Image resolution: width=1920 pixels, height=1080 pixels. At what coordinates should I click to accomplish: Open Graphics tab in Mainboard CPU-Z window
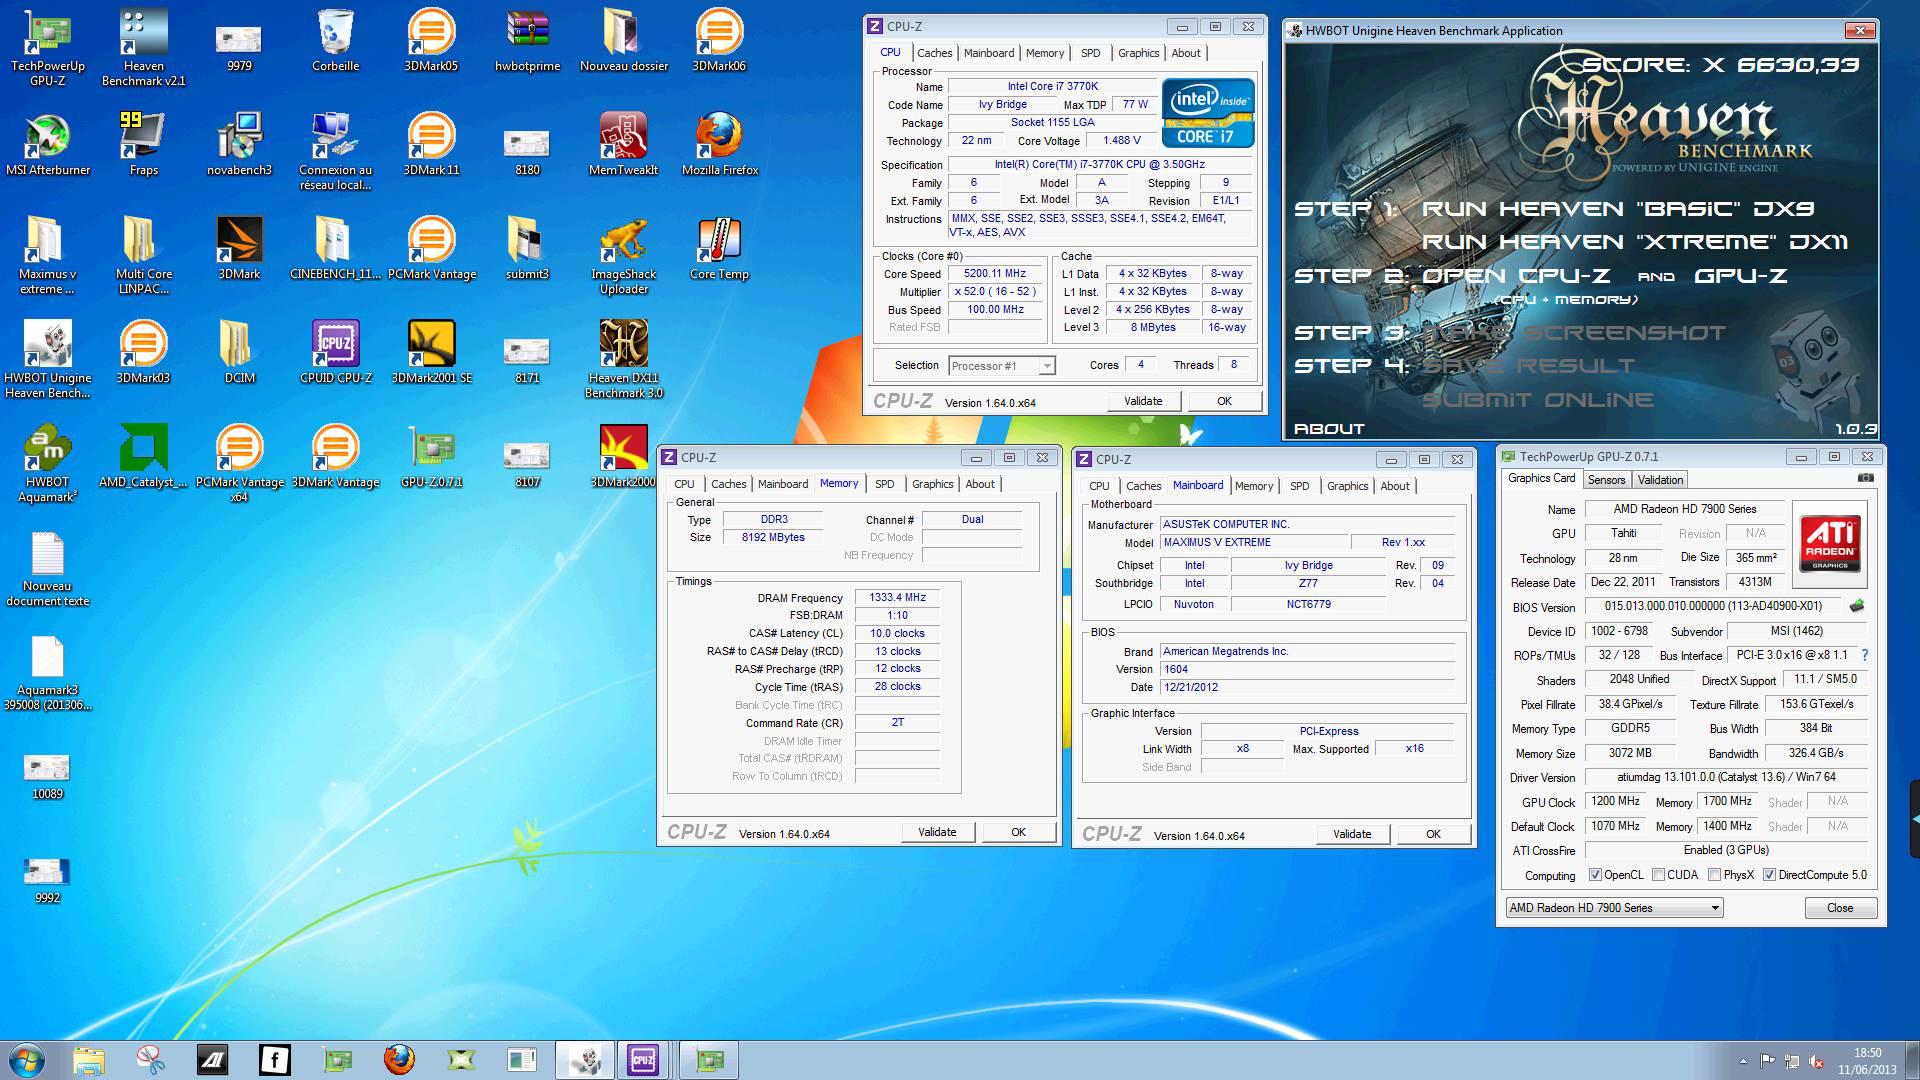click(x=1347, y=486)
